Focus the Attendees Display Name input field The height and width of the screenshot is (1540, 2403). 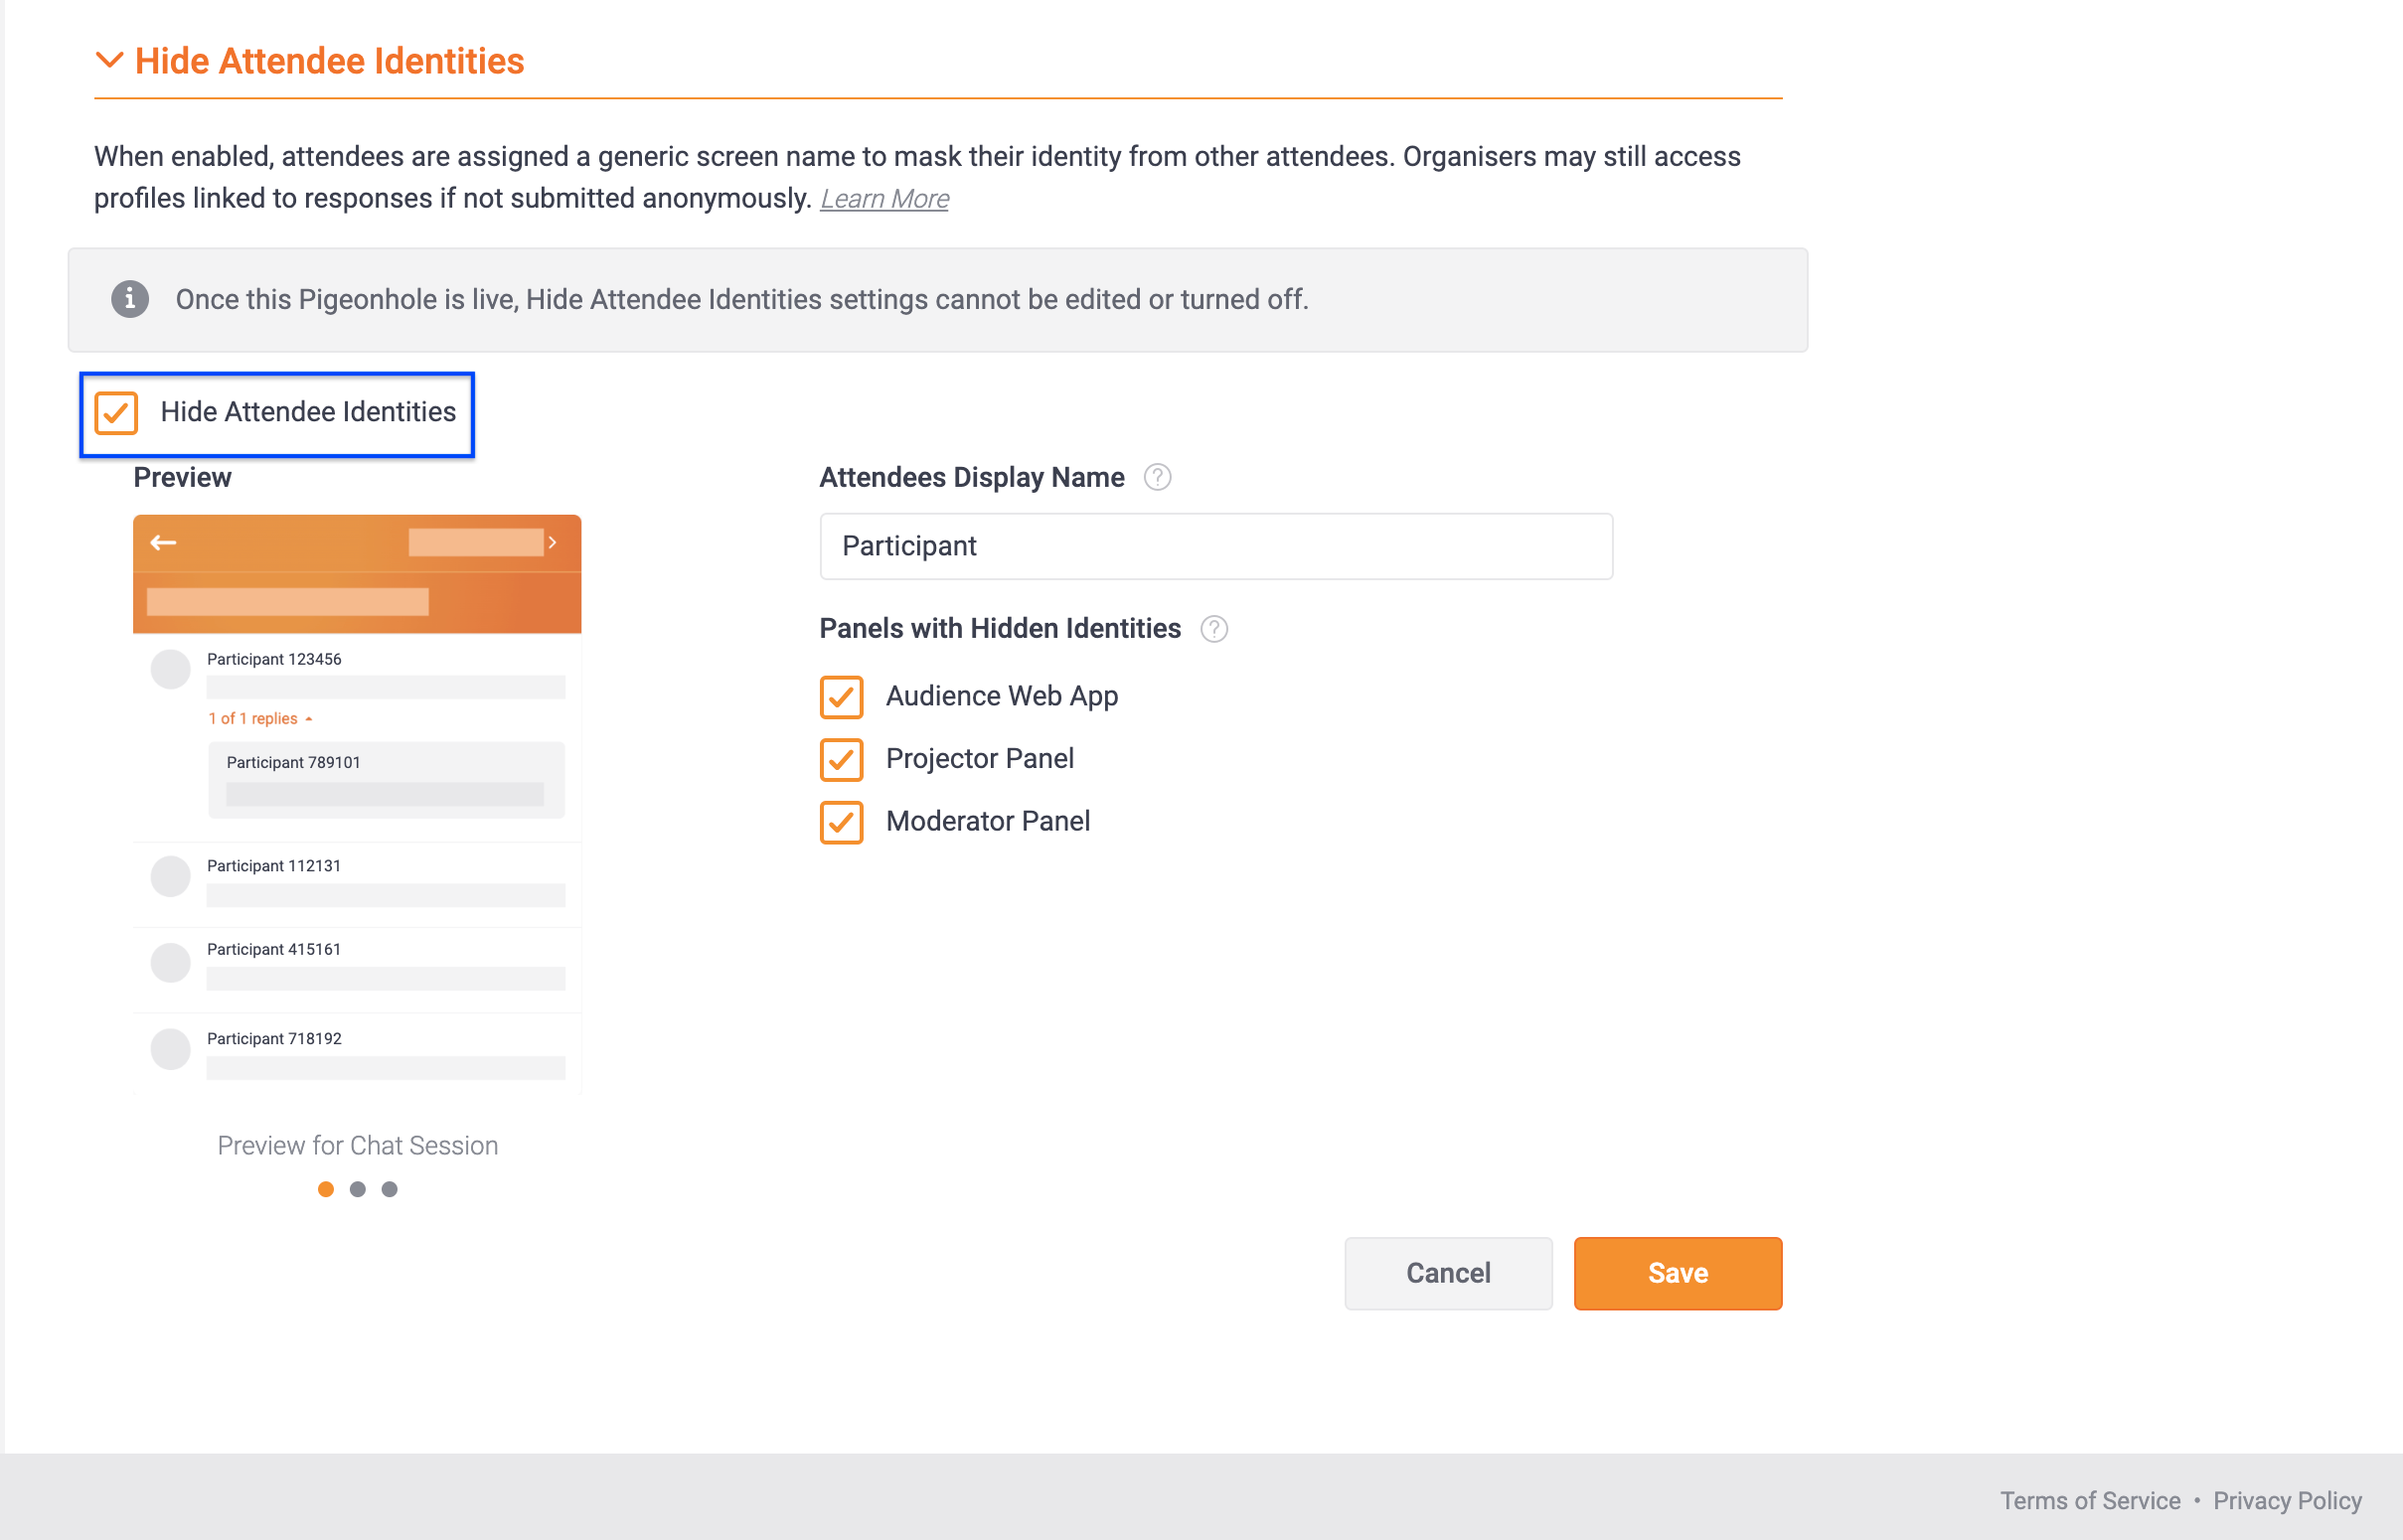coord(1216,546)
